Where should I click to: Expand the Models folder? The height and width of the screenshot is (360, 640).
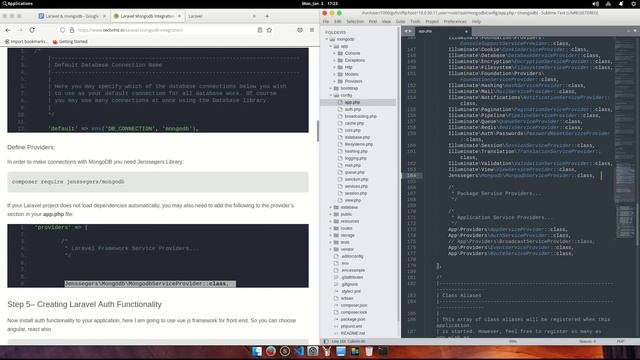334,74
